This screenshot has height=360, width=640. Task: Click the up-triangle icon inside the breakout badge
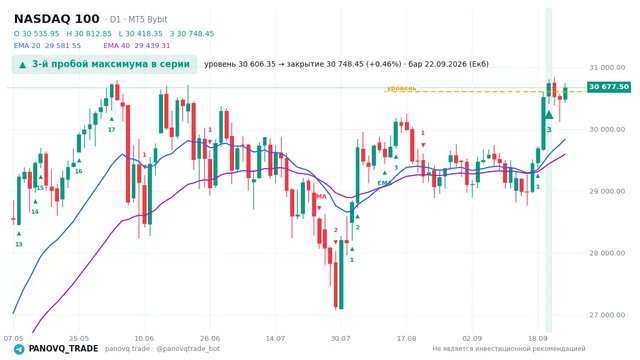(x=22, y=65)
